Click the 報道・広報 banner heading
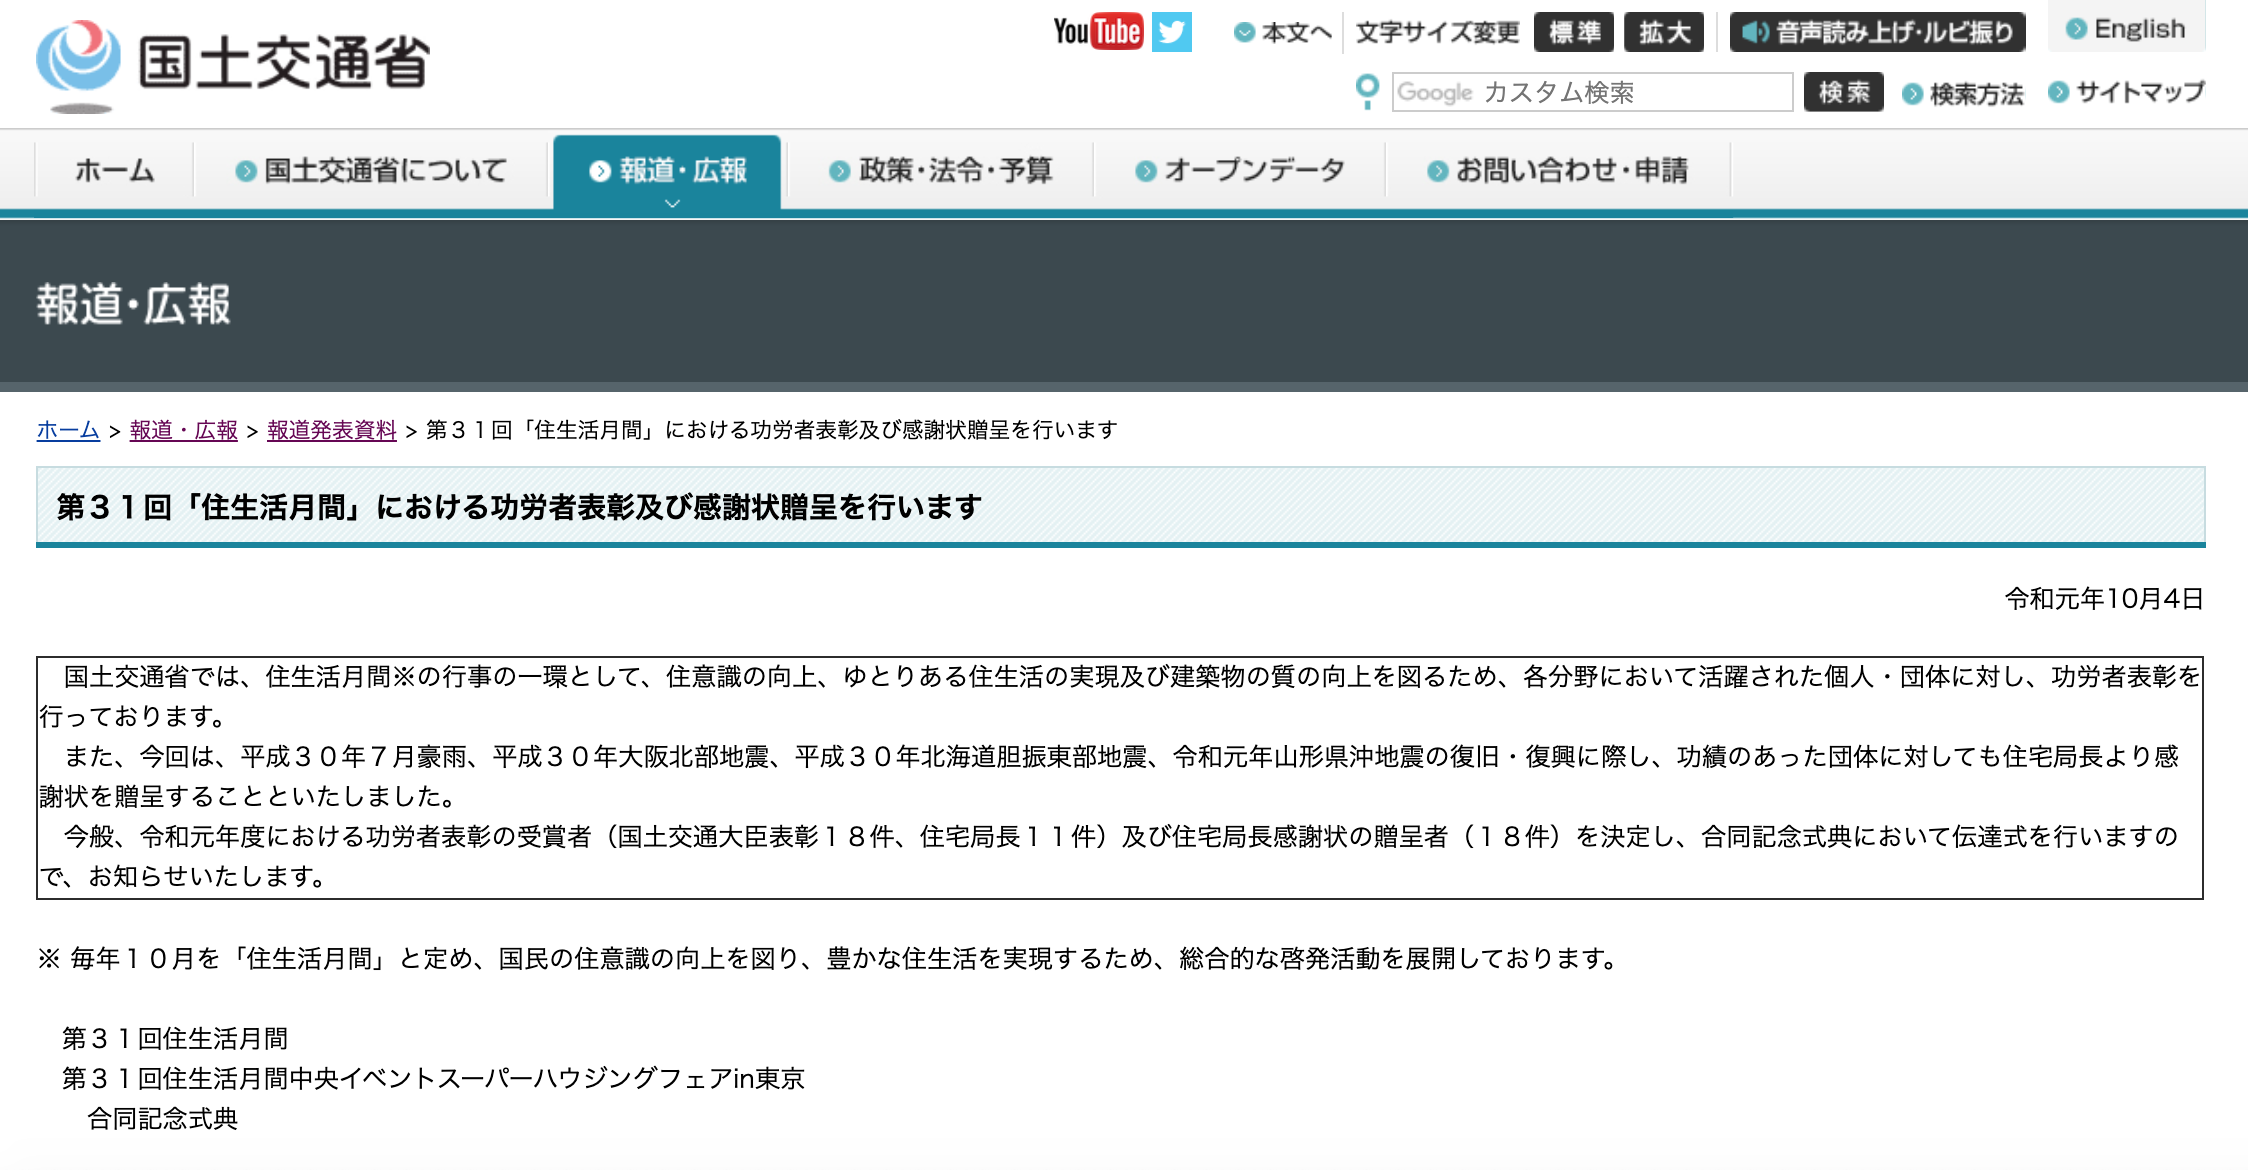This screenshot has height=1170, width=2248. pyautogui.click(x=134, y=304)
